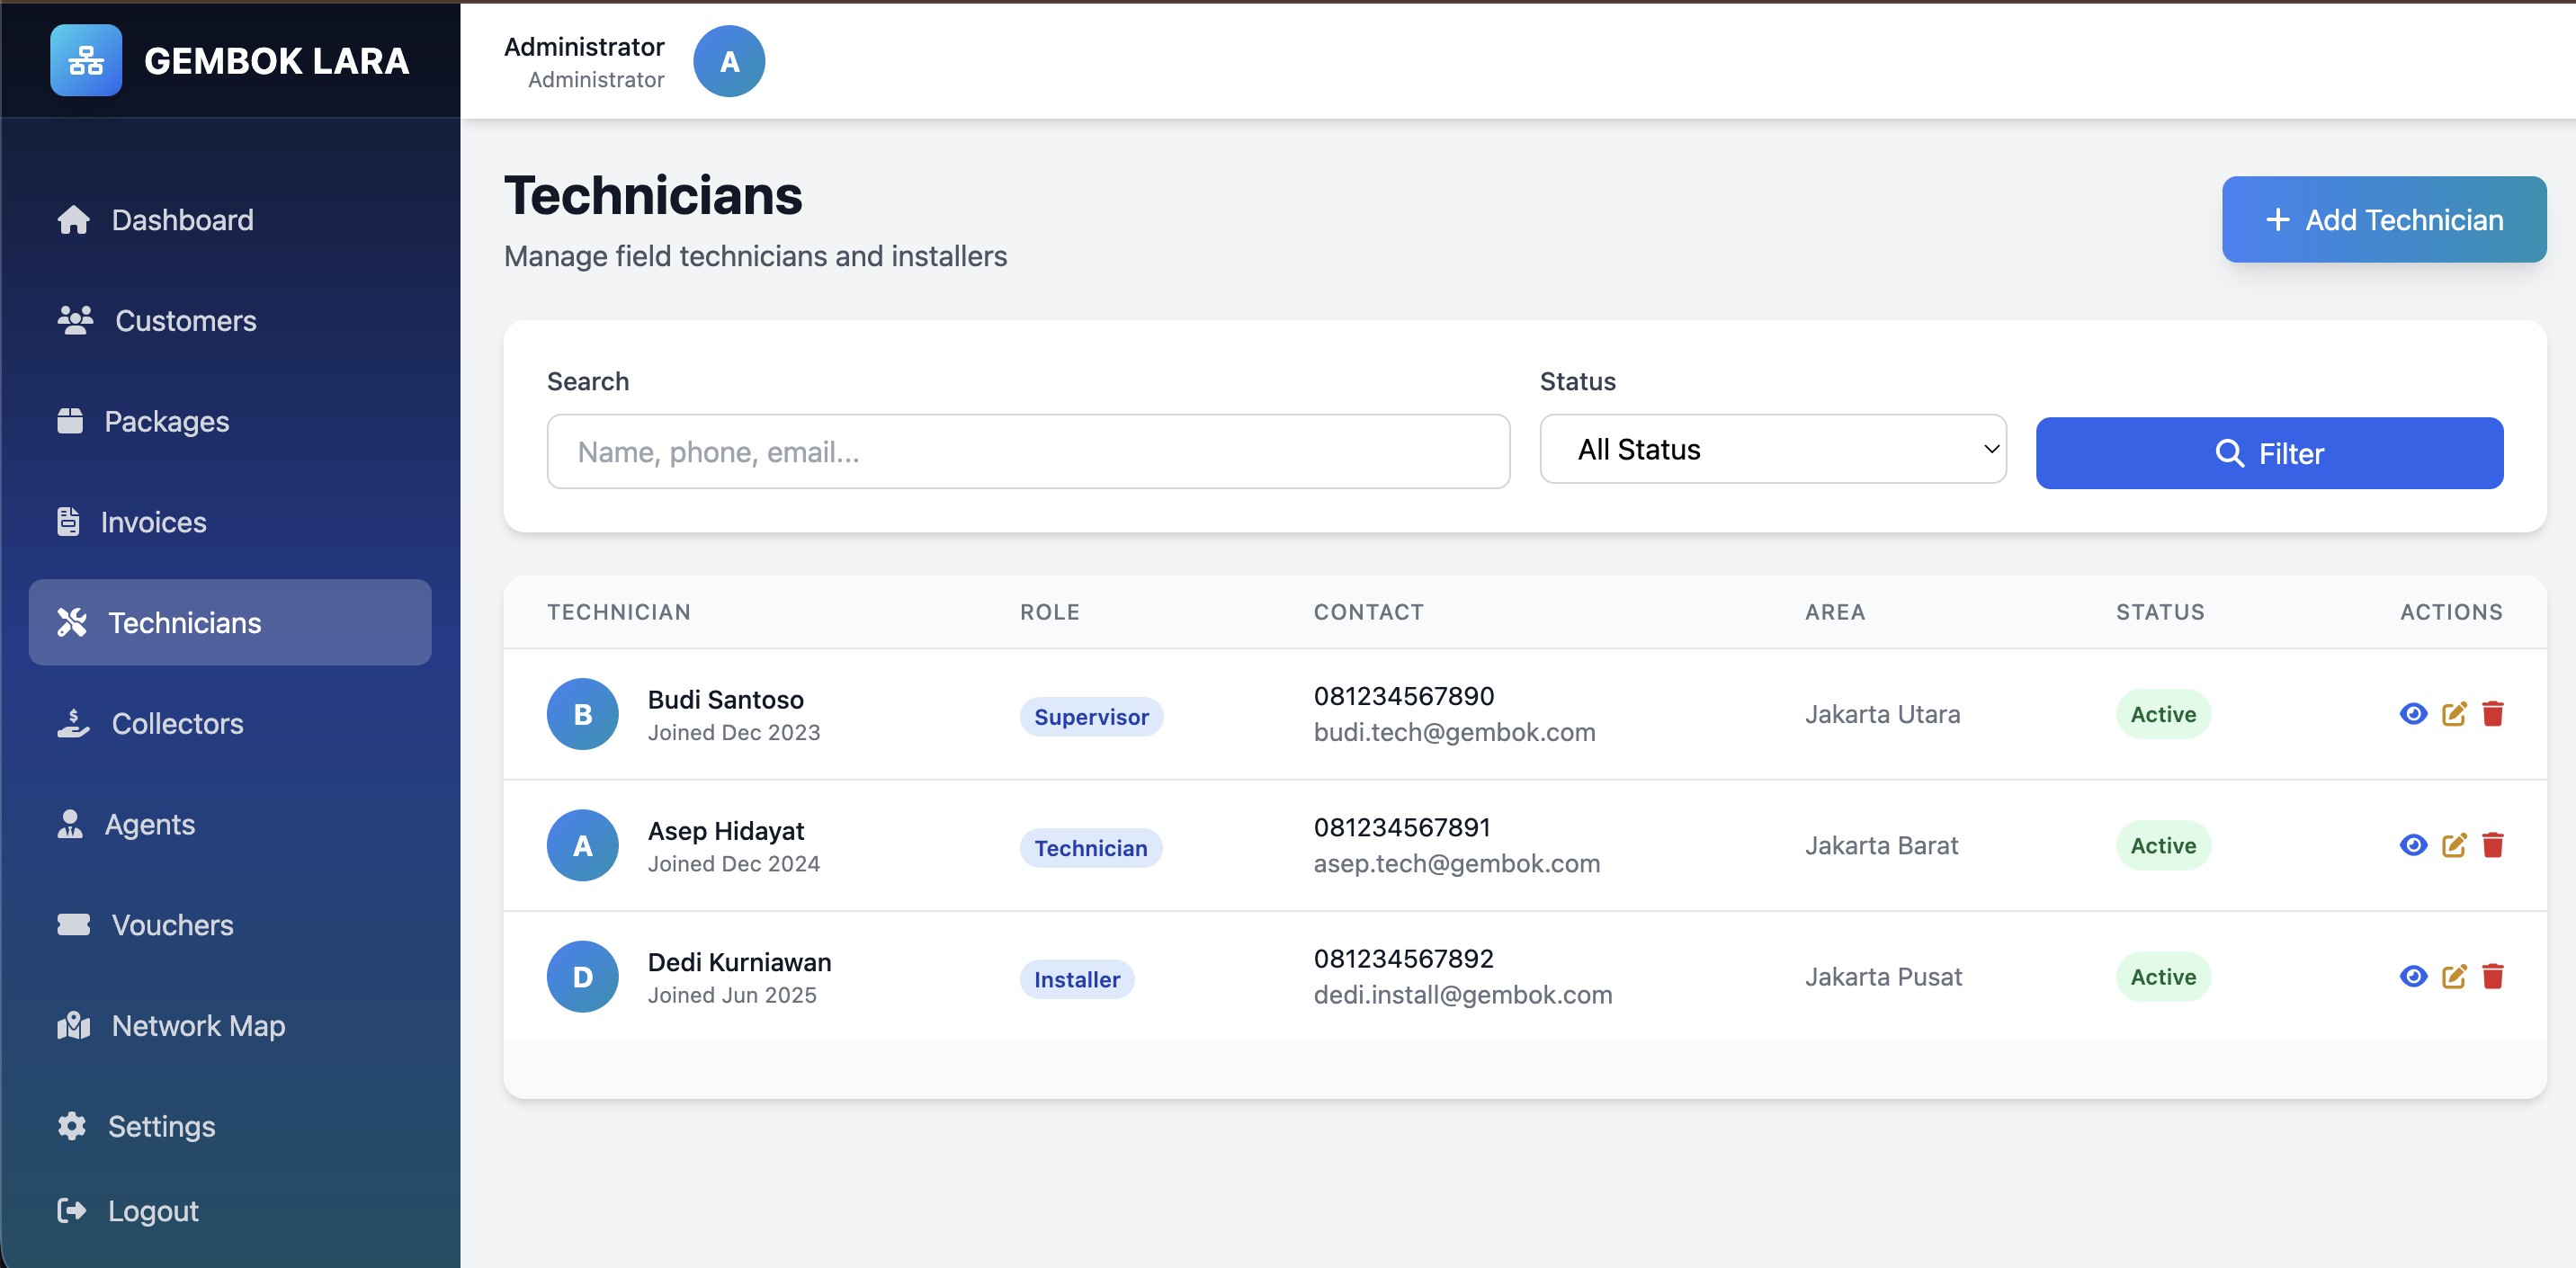Open Network Map in sidebar
Image resolution: width=2576 pixels, height=1268 pixels.
click(x=198, y=1025)
